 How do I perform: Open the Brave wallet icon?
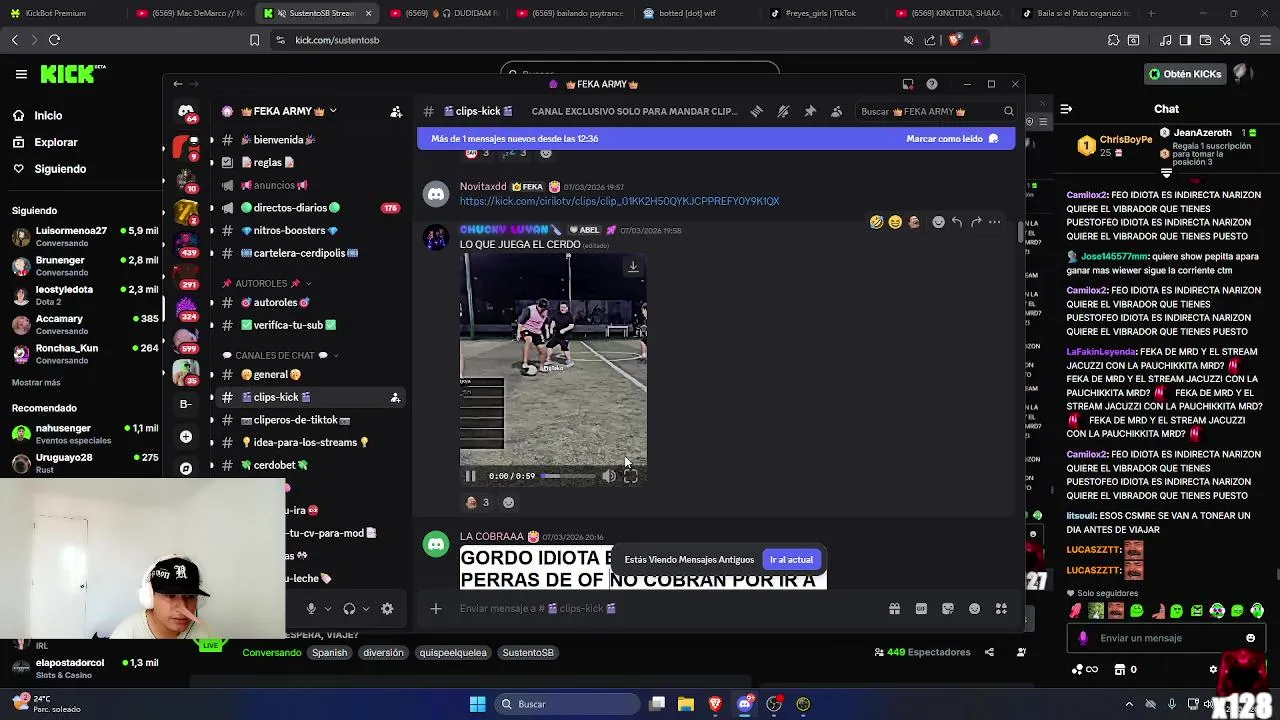(1205, 40)
